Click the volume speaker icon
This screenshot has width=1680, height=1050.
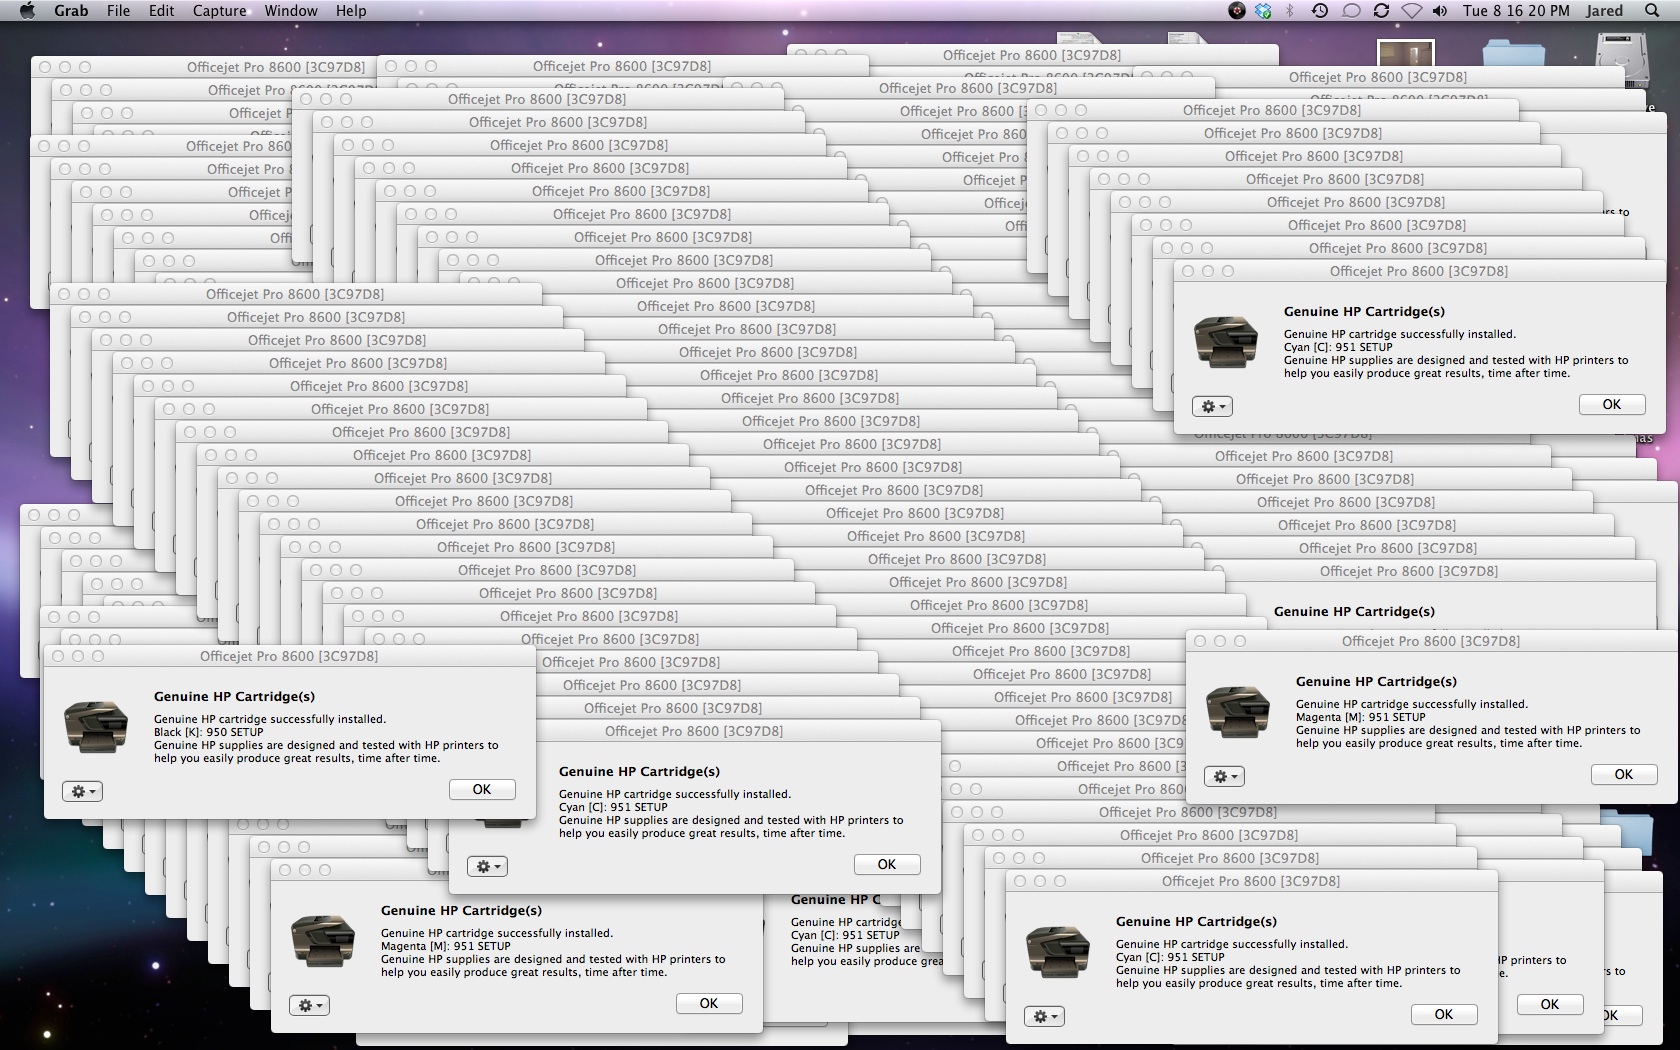[1440, 11]
